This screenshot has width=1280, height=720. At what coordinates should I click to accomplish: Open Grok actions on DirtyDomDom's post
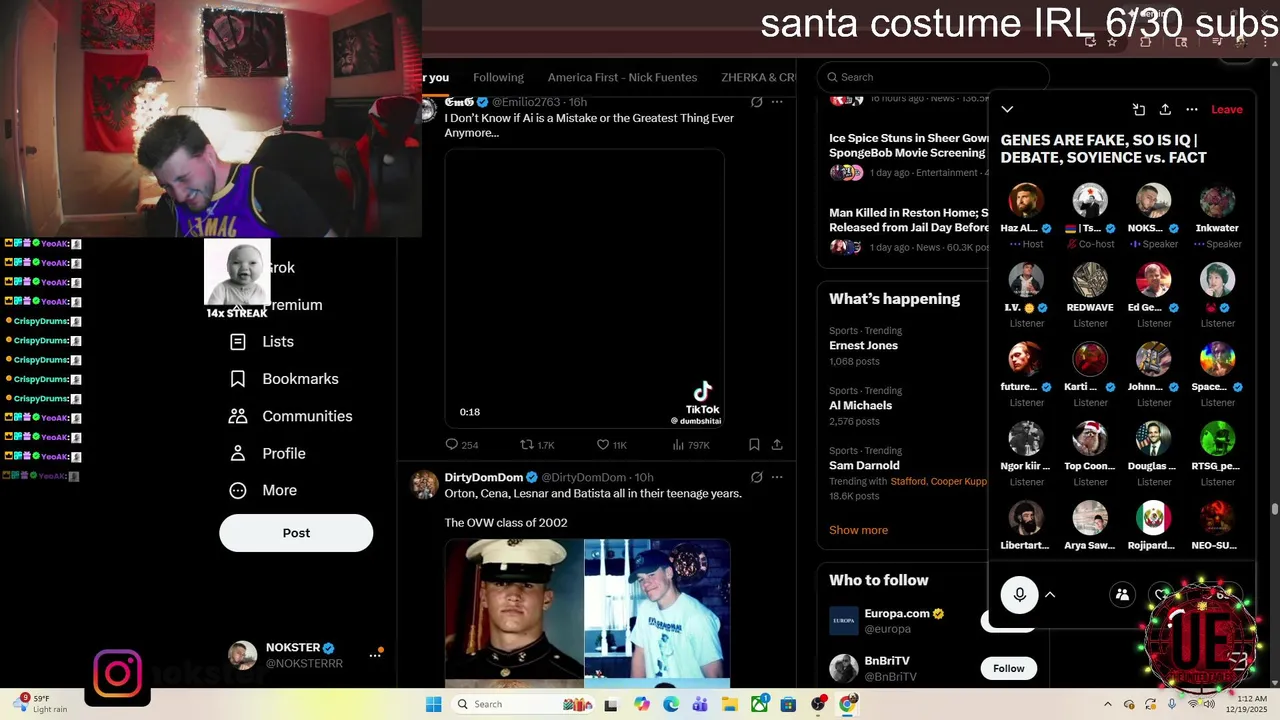pos(757,477)
